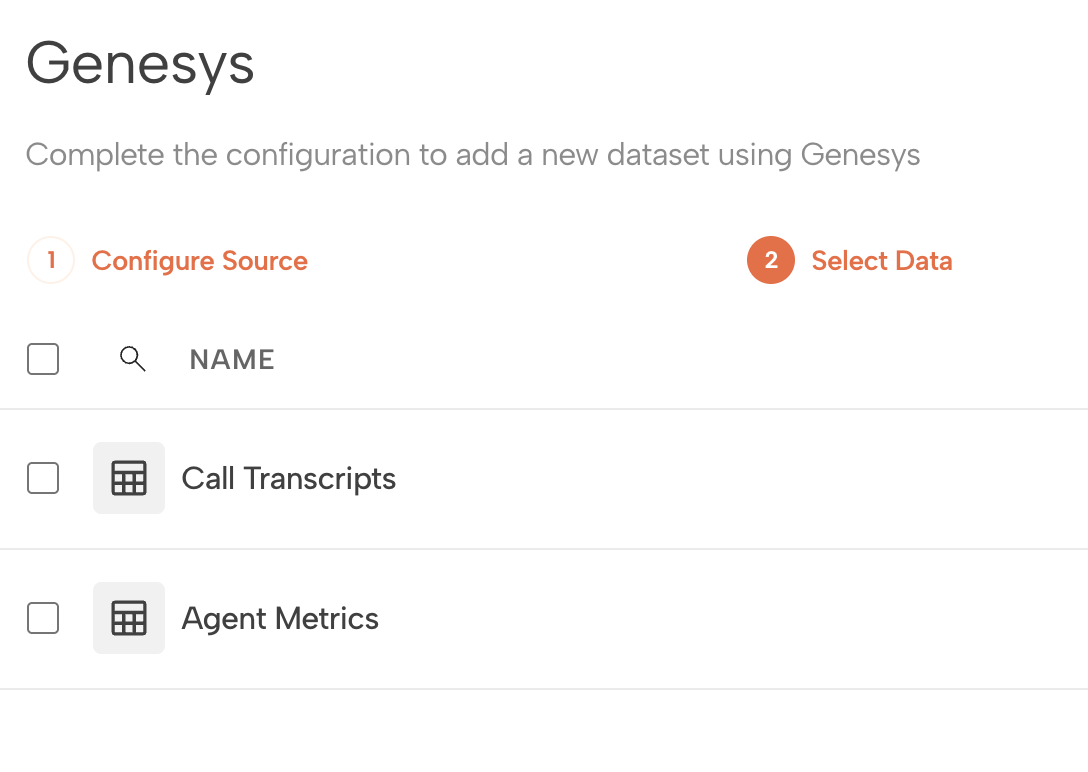Click blank space between the two step labels
The height and width of the screenshot is (772, 1088).
(527, 261)
